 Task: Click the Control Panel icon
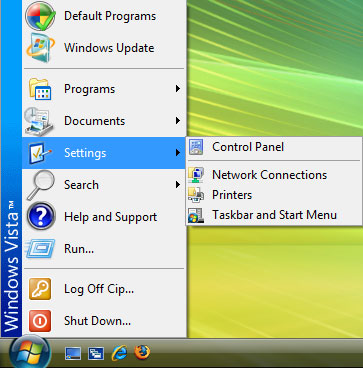click(196, 147)
